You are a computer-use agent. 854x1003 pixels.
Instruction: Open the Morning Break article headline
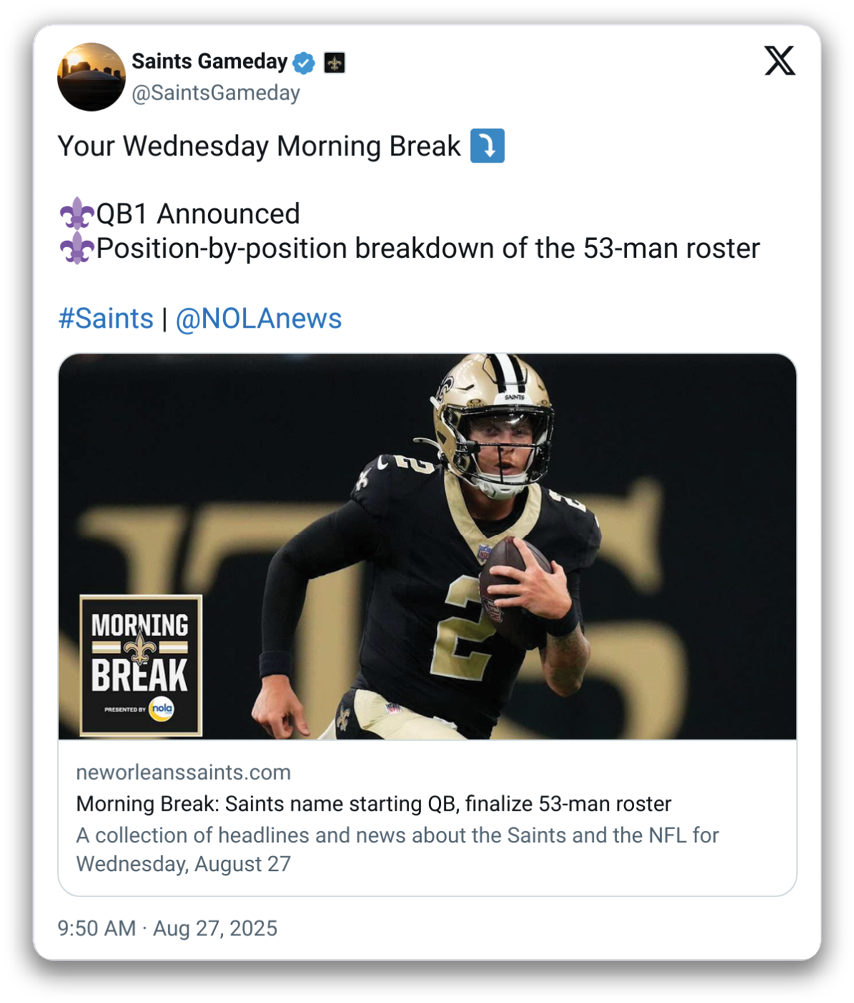pyautogui.click(x=373, y=804)
